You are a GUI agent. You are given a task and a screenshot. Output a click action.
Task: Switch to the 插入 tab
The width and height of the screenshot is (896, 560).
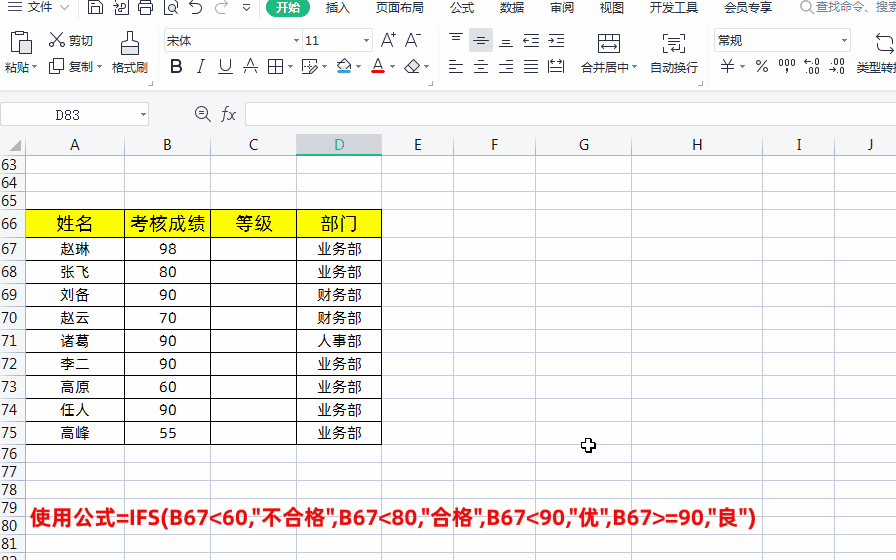click(337, 7)
